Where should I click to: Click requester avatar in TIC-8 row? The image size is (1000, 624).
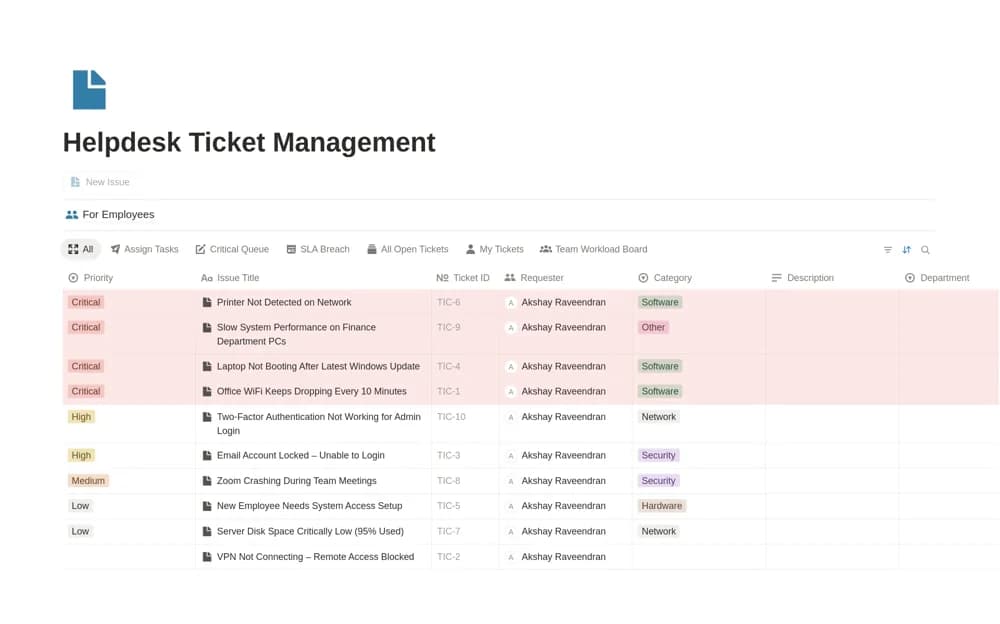510,481
